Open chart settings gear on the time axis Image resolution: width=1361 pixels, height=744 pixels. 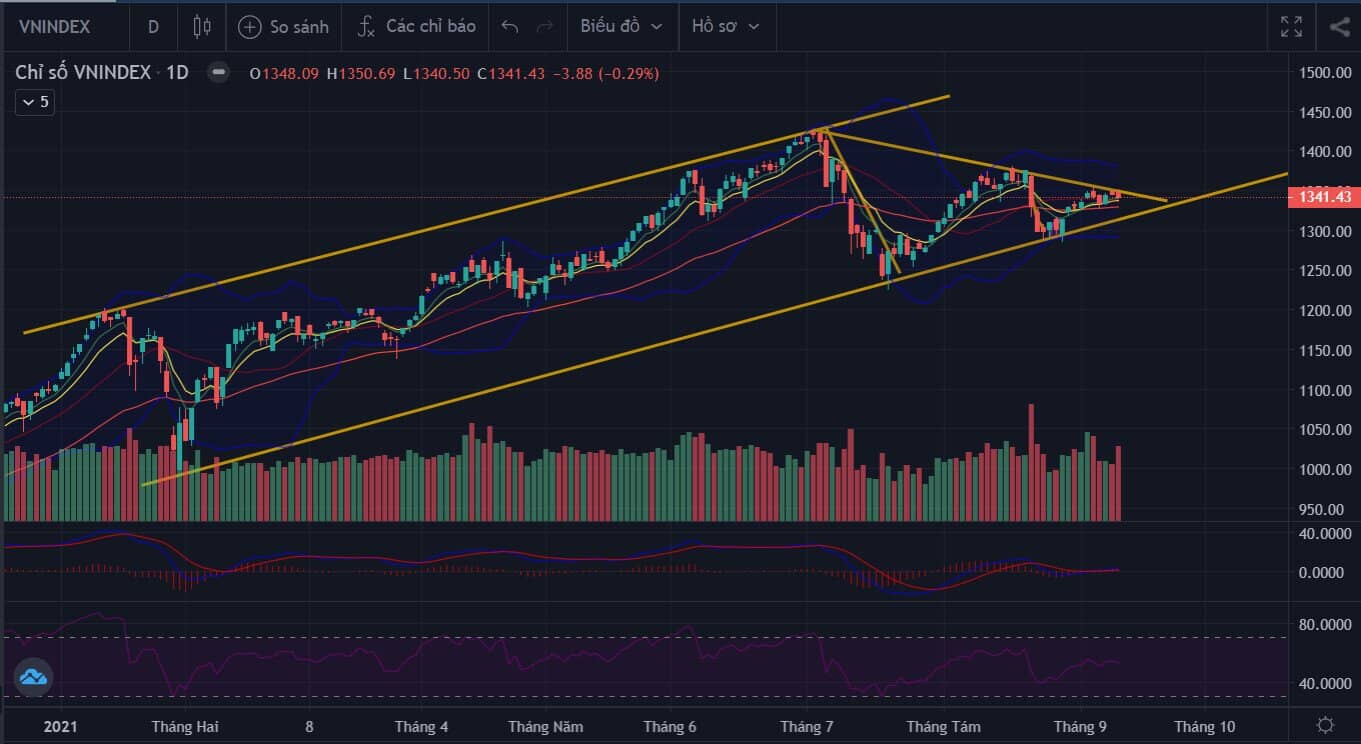tap(1325, 726)
